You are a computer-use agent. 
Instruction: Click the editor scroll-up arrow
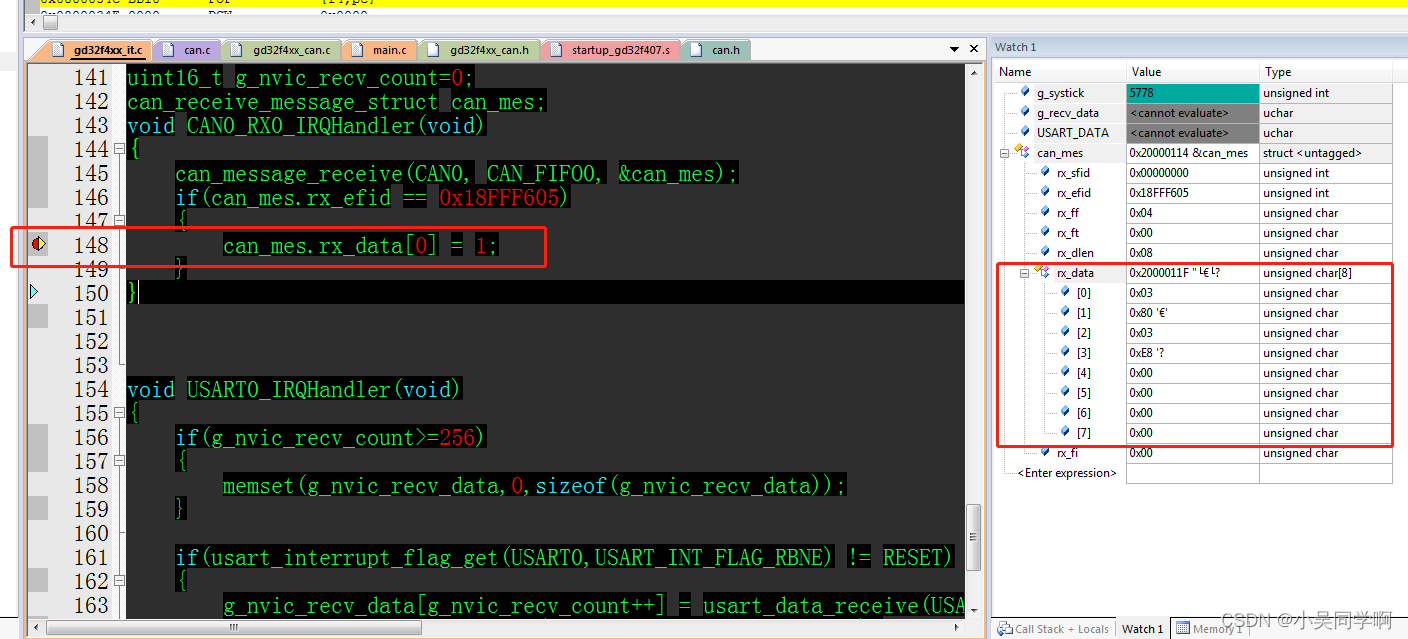pos(974,71)
